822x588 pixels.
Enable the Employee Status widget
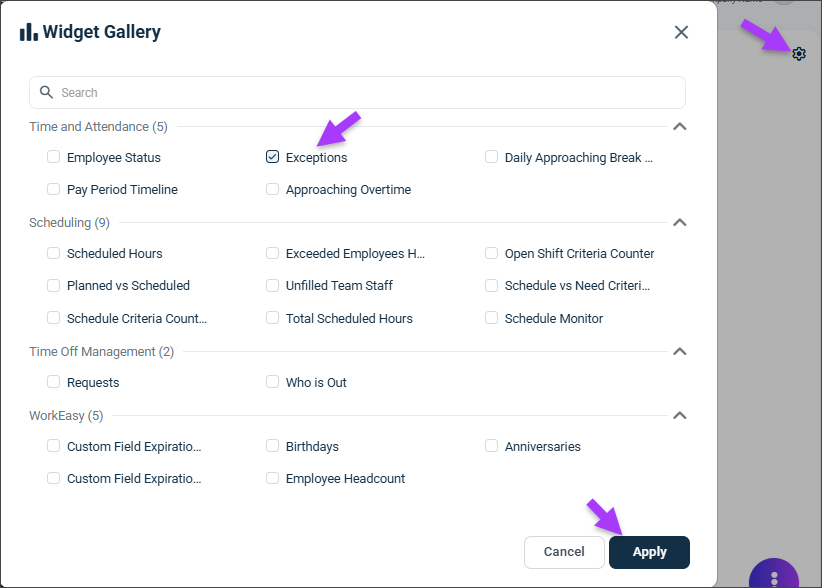(x=53, y=157)
